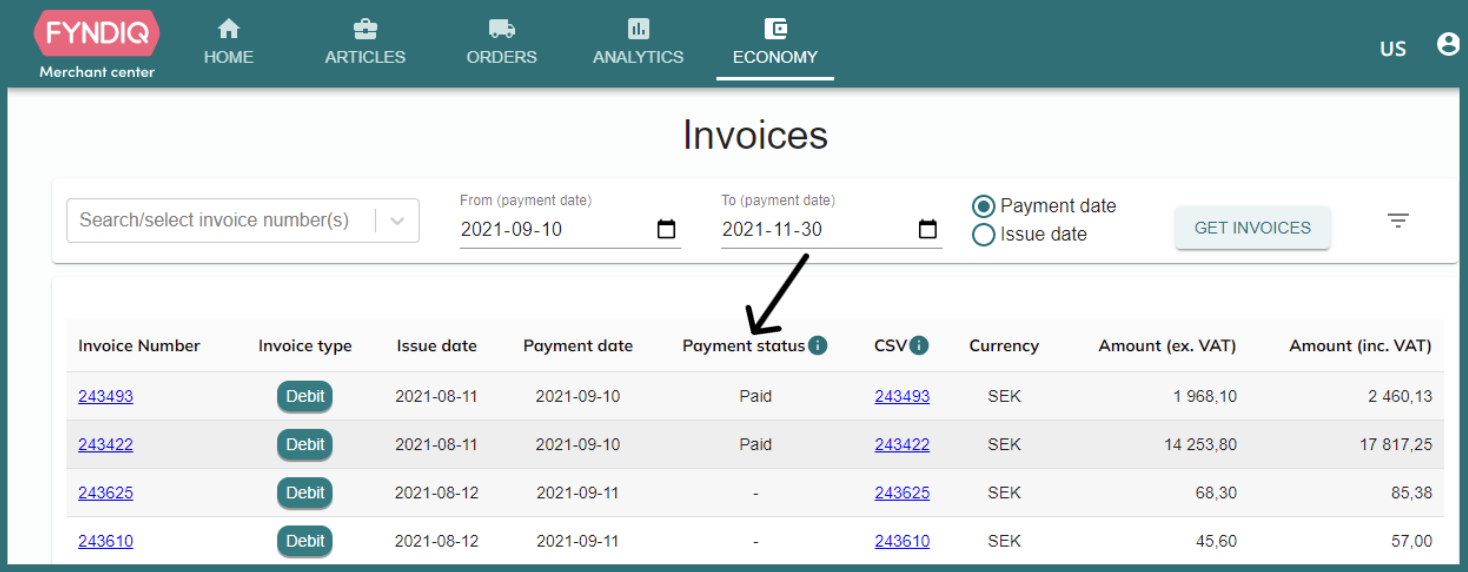Open the Orders section
This screenshot has width=1468, height=572.
coord(501,43)
